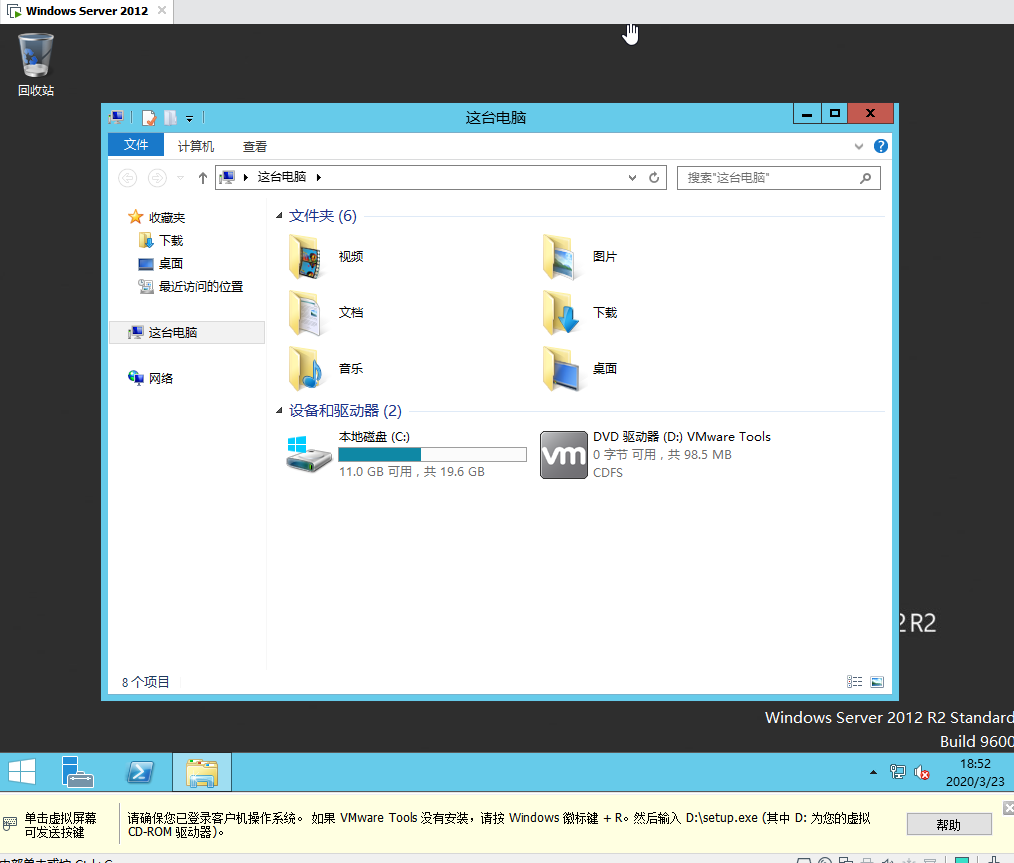Expand the address bar history dropdown

coord(632,178)
